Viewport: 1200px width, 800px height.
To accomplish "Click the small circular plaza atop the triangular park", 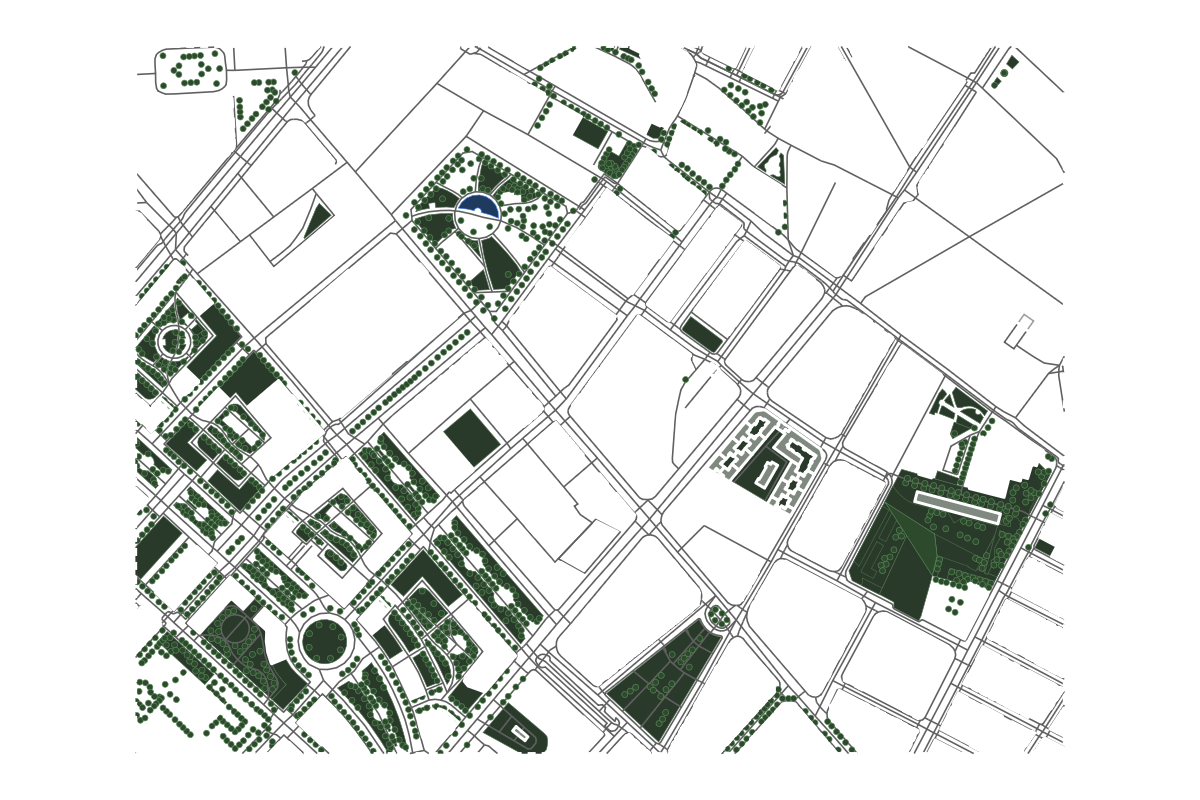I will pyautogui.click(x=718, y=617).
